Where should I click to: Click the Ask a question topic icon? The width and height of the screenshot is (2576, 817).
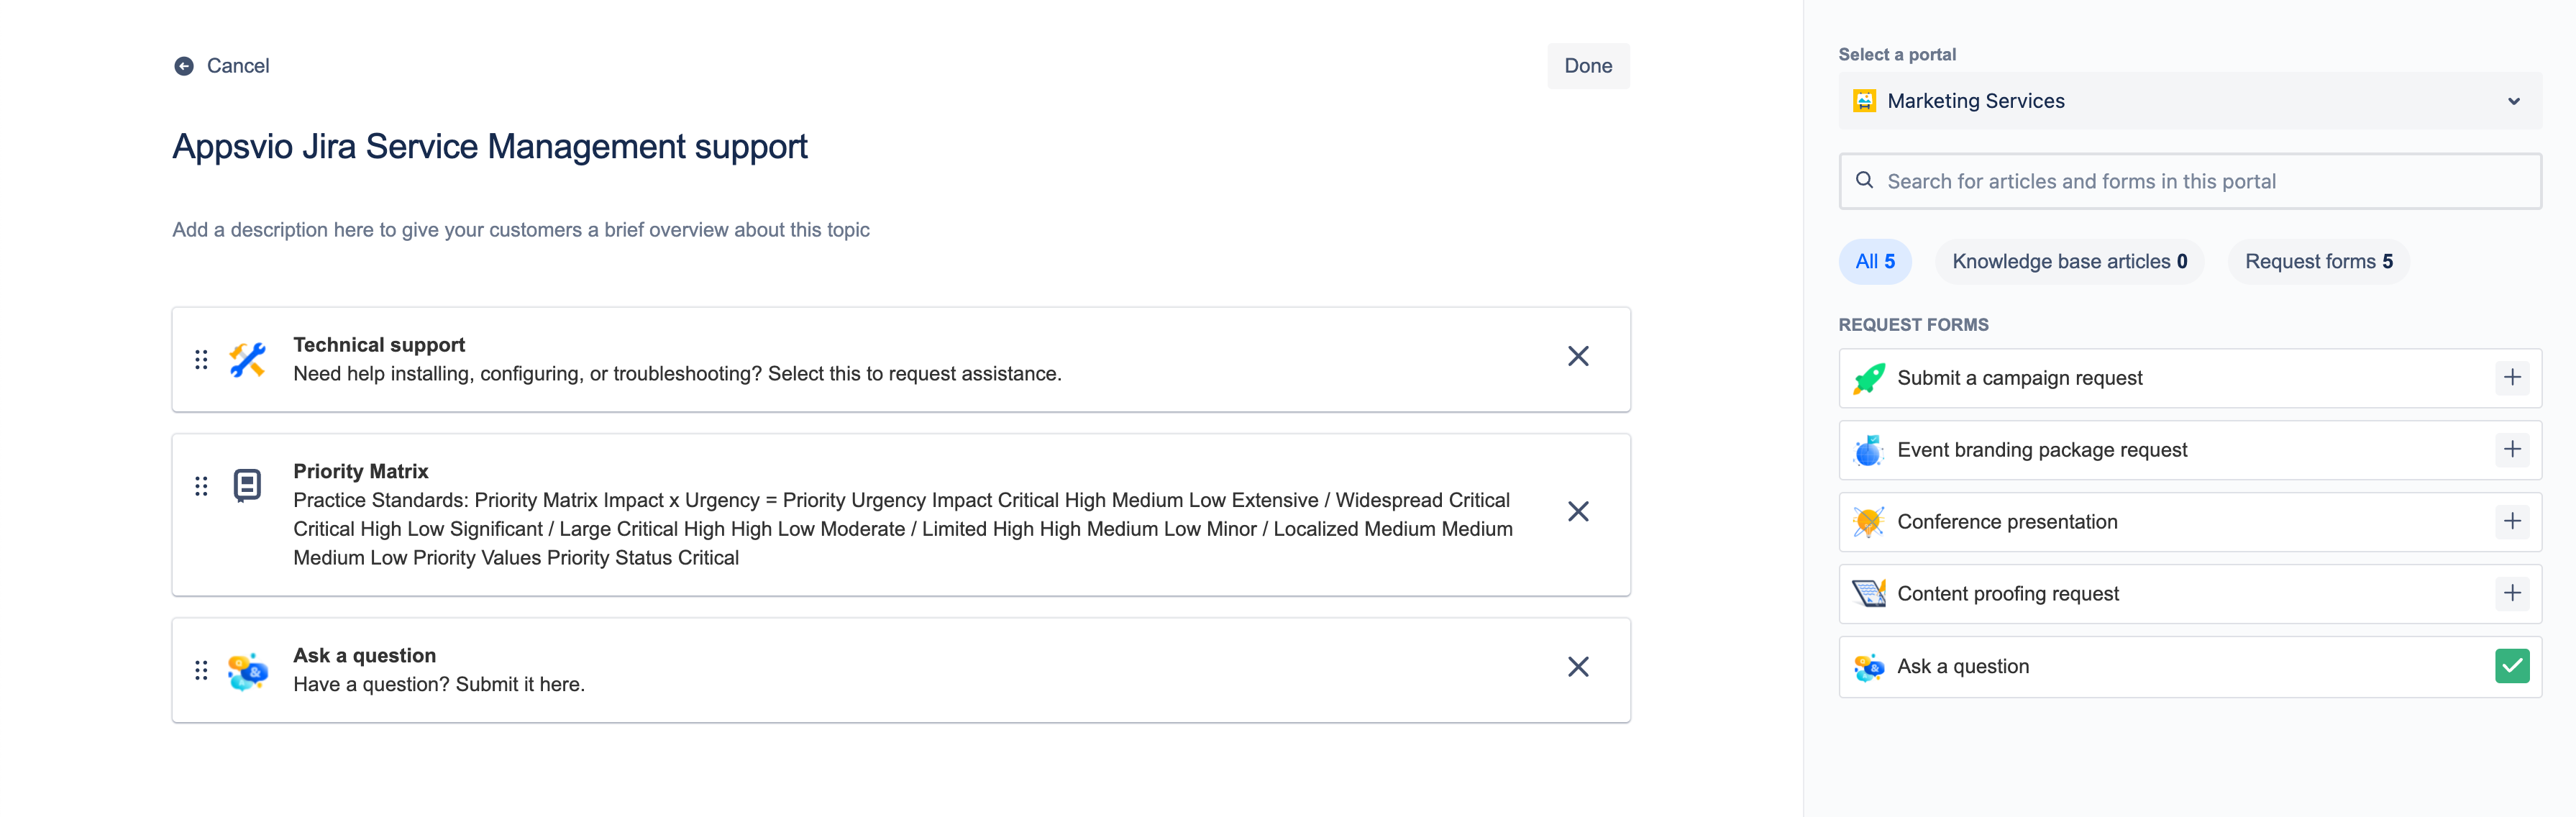[246, 669]
